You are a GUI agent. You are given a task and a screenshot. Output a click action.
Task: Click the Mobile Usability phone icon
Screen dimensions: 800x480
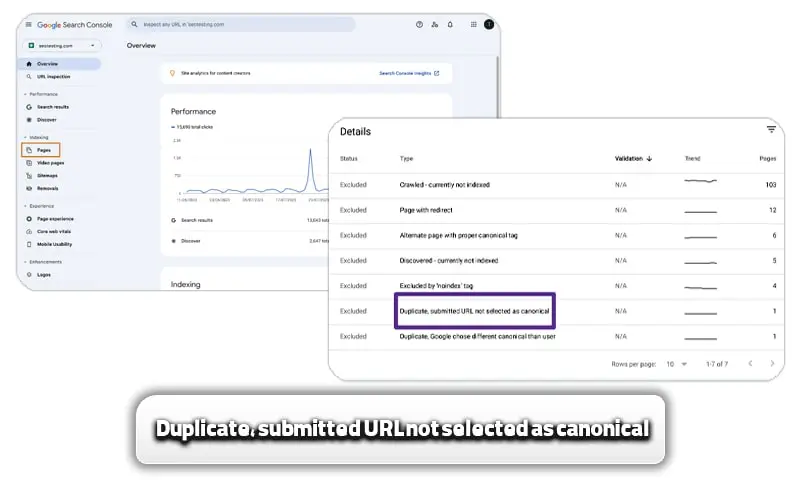click(x=29, y=244)
